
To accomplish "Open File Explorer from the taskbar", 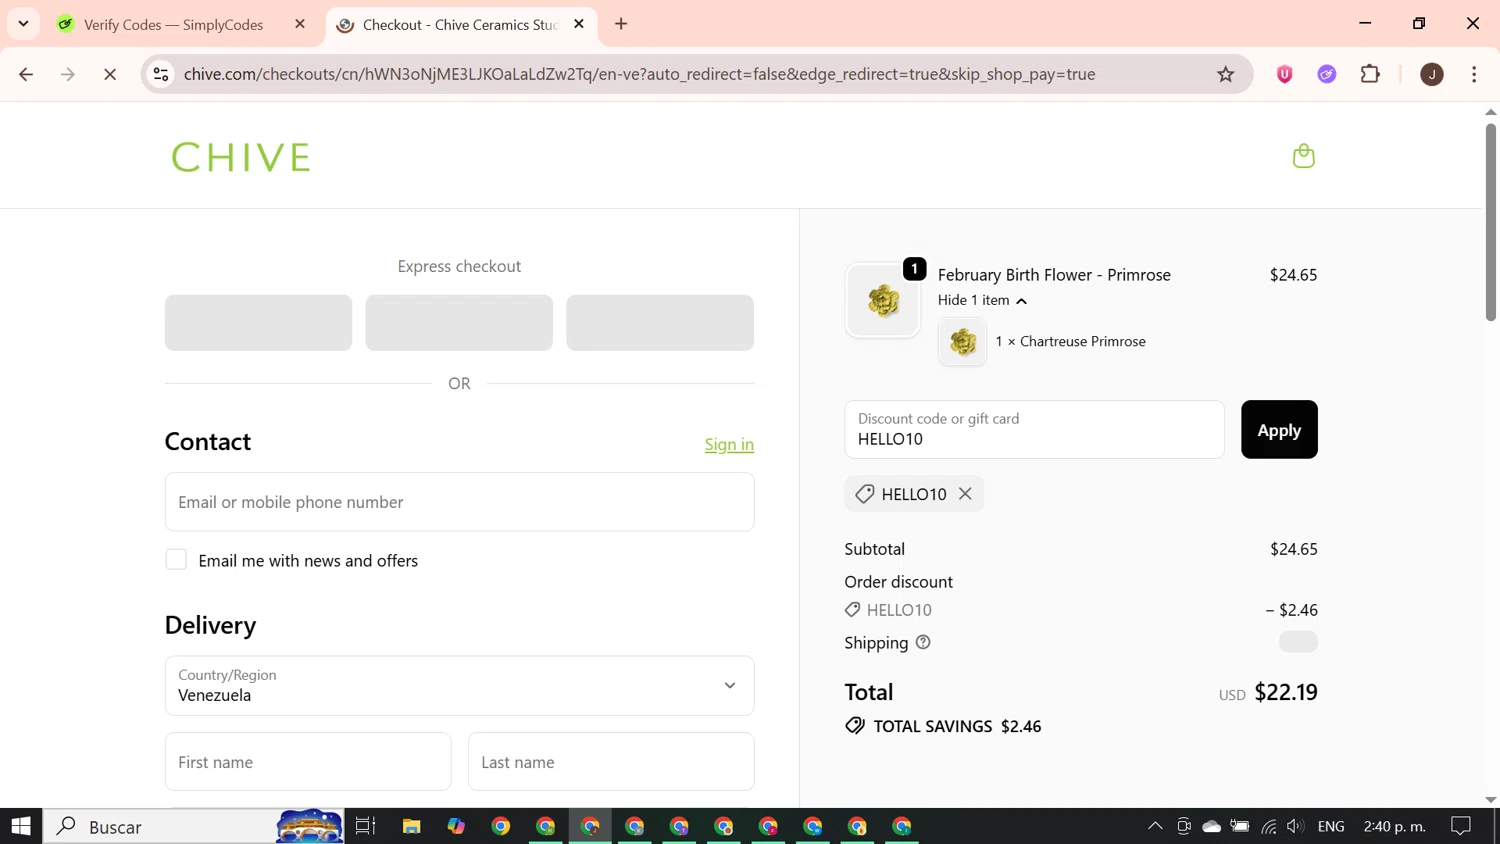I will tap(411, 826).
